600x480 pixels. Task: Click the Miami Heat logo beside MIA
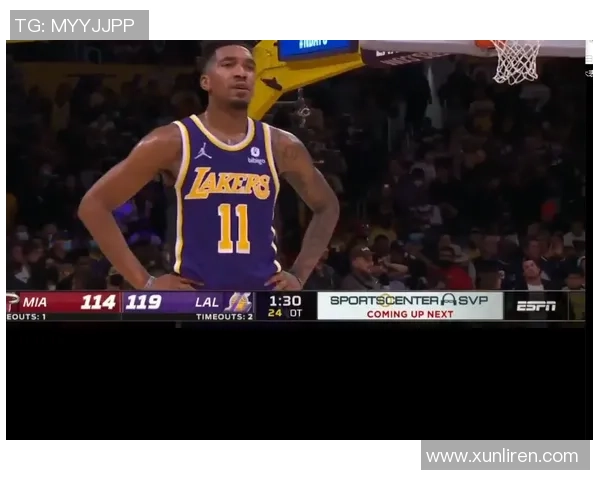coord(13,302)
